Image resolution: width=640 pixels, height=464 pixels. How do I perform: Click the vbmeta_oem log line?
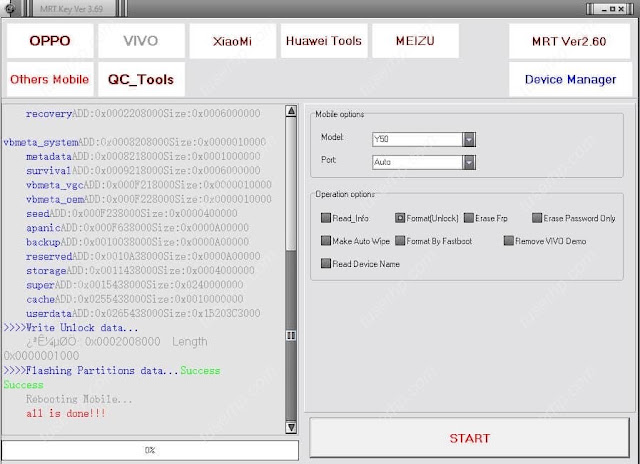(149, 199)
